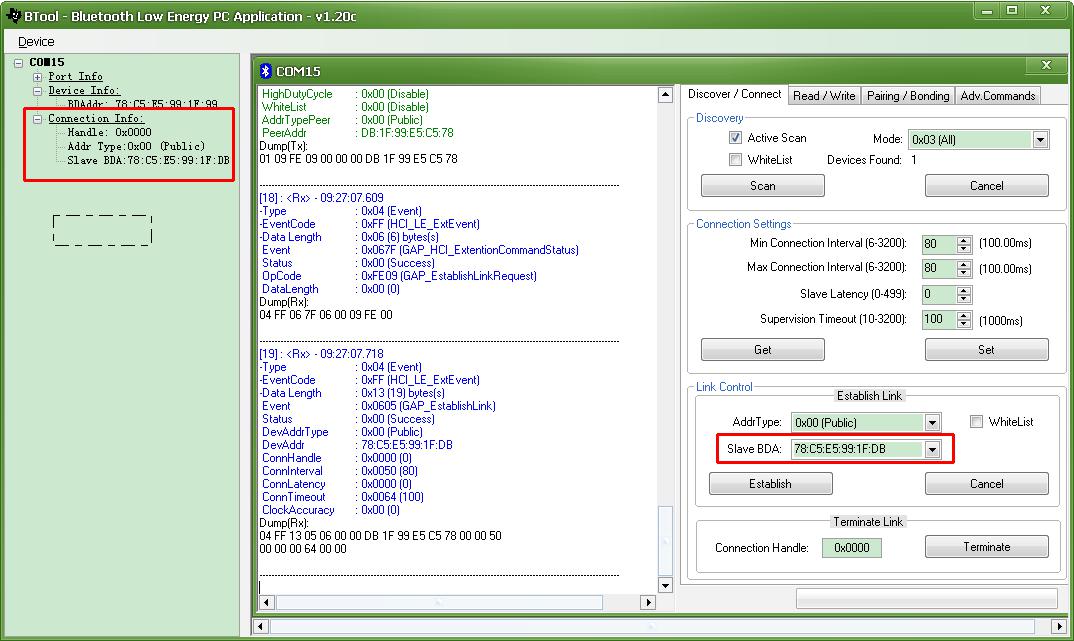Viewport: 1074px width, 641px height.
Task: Click the Connection Handle field
Action: (x=851, y=547)
